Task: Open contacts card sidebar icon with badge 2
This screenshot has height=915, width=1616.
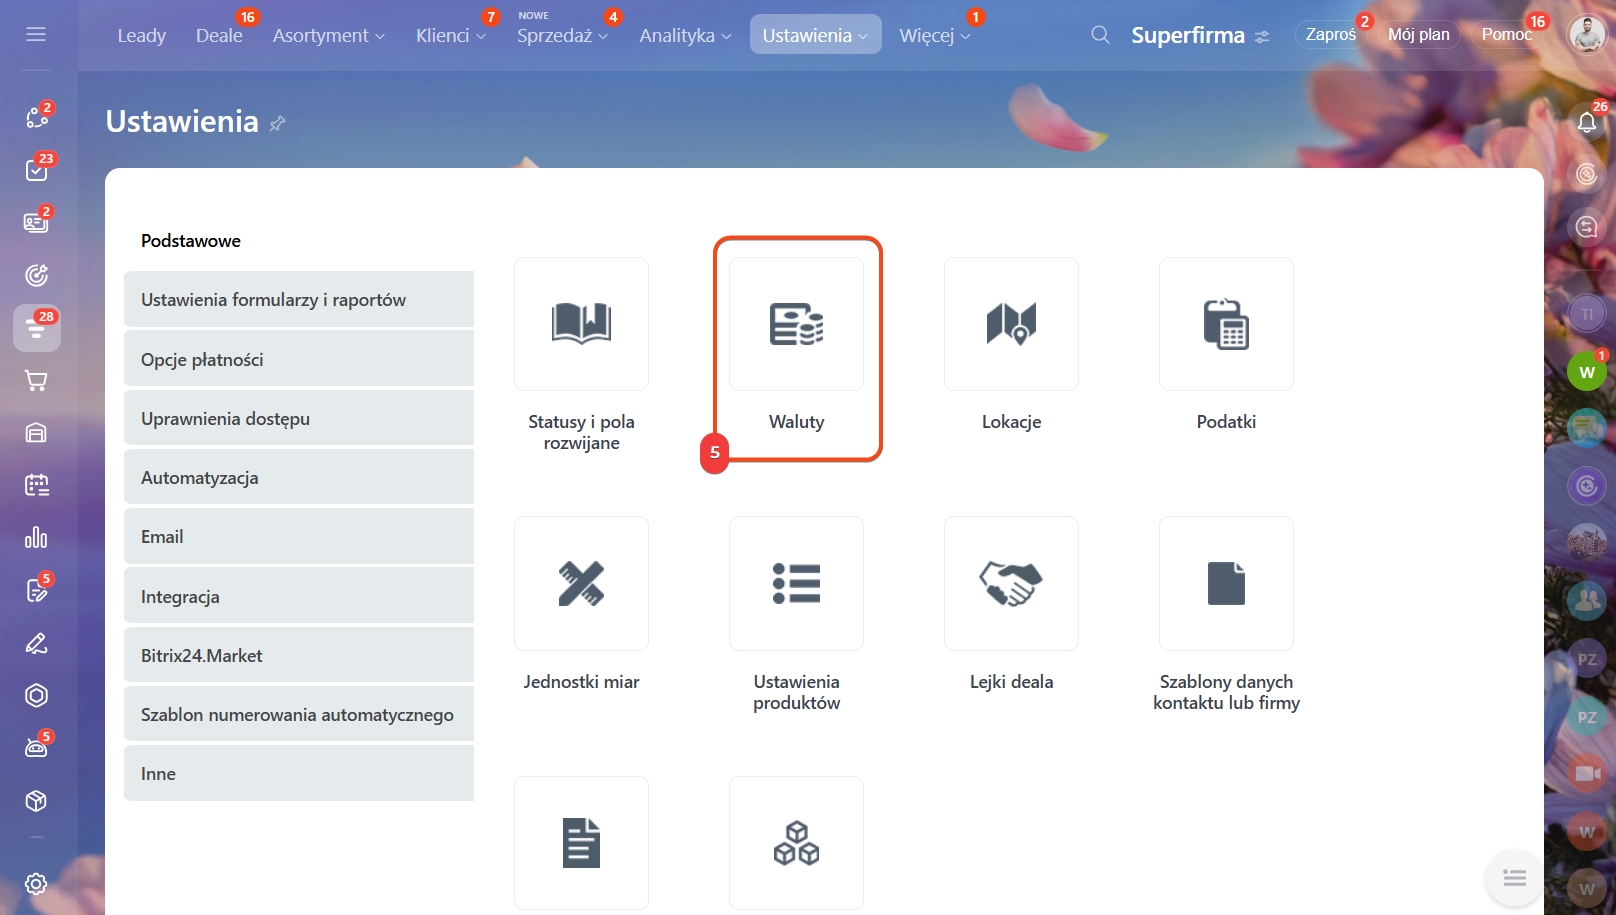Action: click(37, 222)
